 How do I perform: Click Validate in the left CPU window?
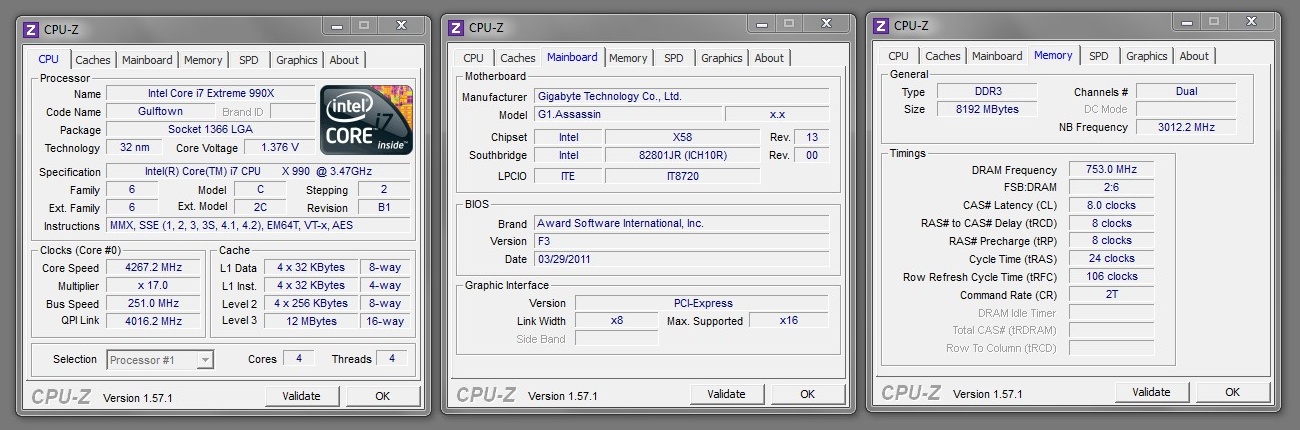302,396
